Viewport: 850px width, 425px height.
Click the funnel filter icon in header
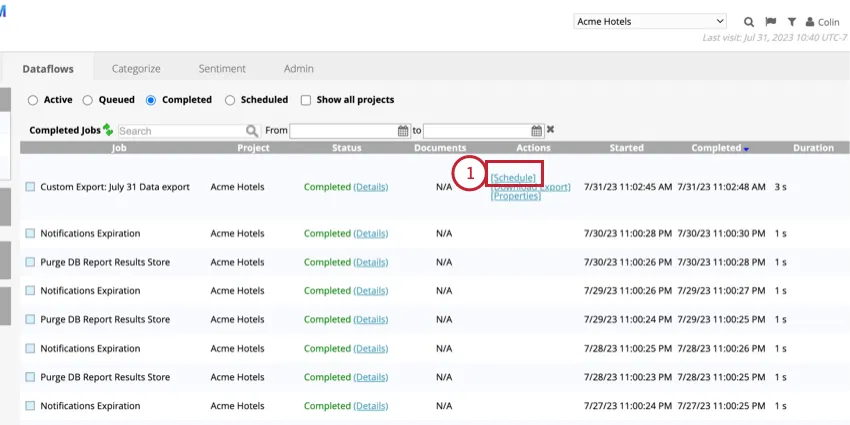click(x=791, y=21)
